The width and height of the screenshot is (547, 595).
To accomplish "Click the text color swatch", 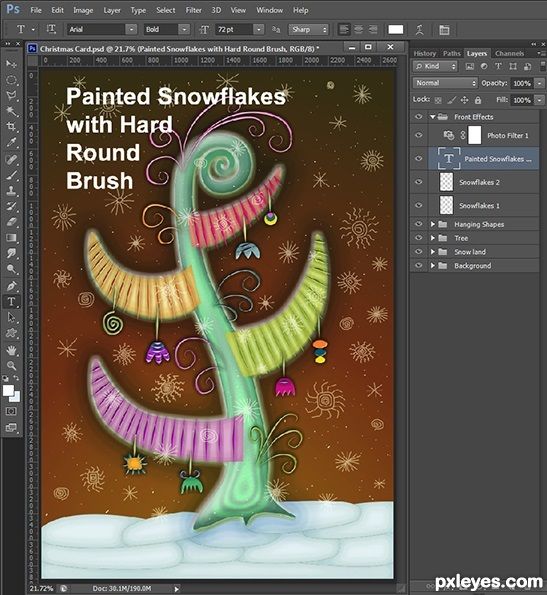I will pos(396,30).
